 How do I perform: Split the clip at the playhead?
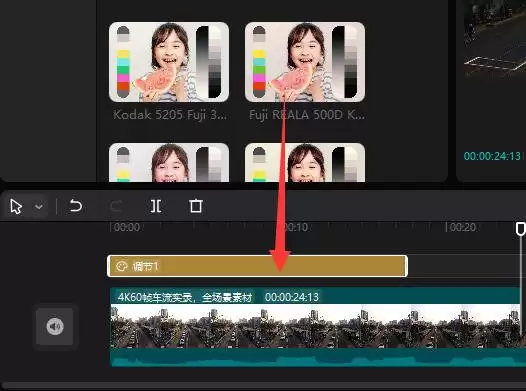(x=156, y=206)
